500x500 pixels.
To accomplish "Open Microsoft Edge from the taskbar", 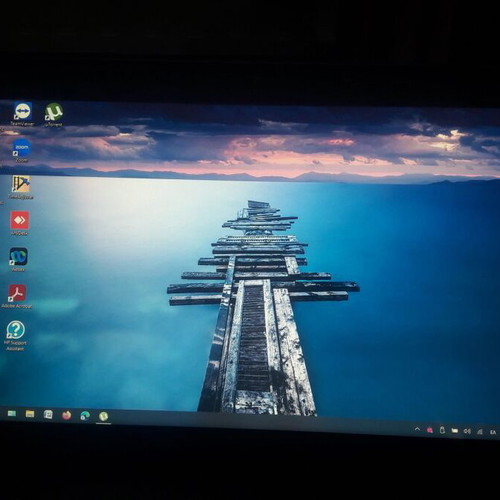I will [85, 416].
